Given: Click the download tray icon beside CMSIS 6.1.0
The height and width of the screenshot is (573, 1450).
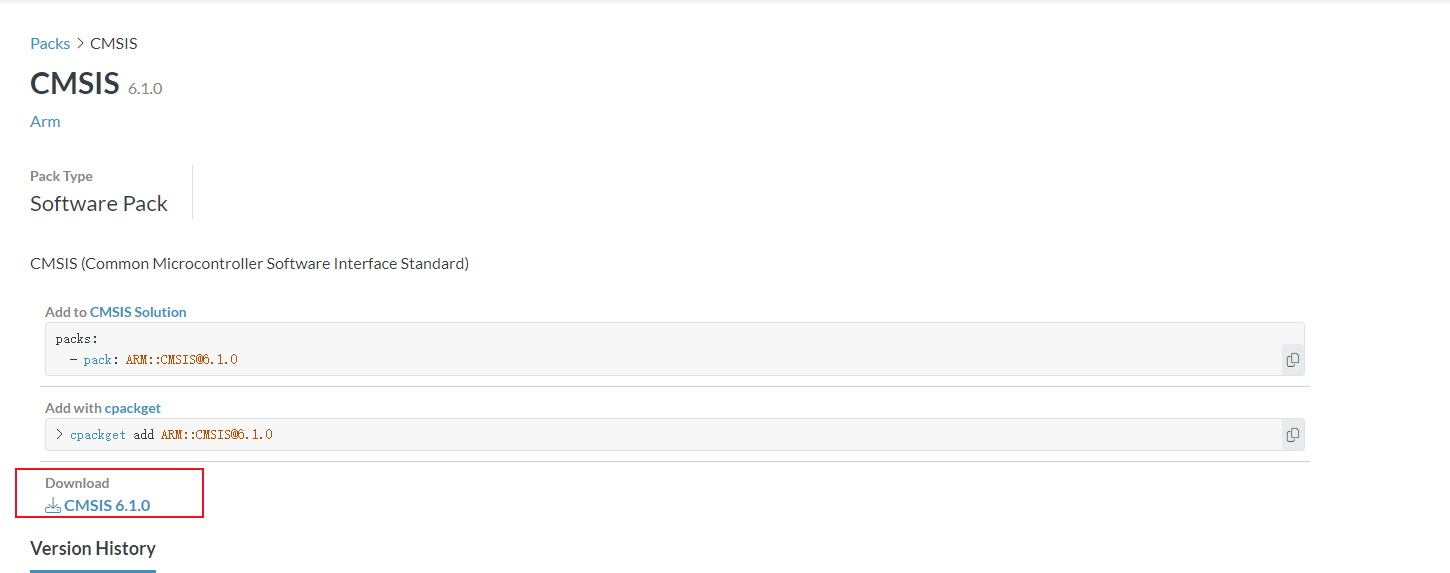Looking at the screenshot, I should tap(53, 506).
